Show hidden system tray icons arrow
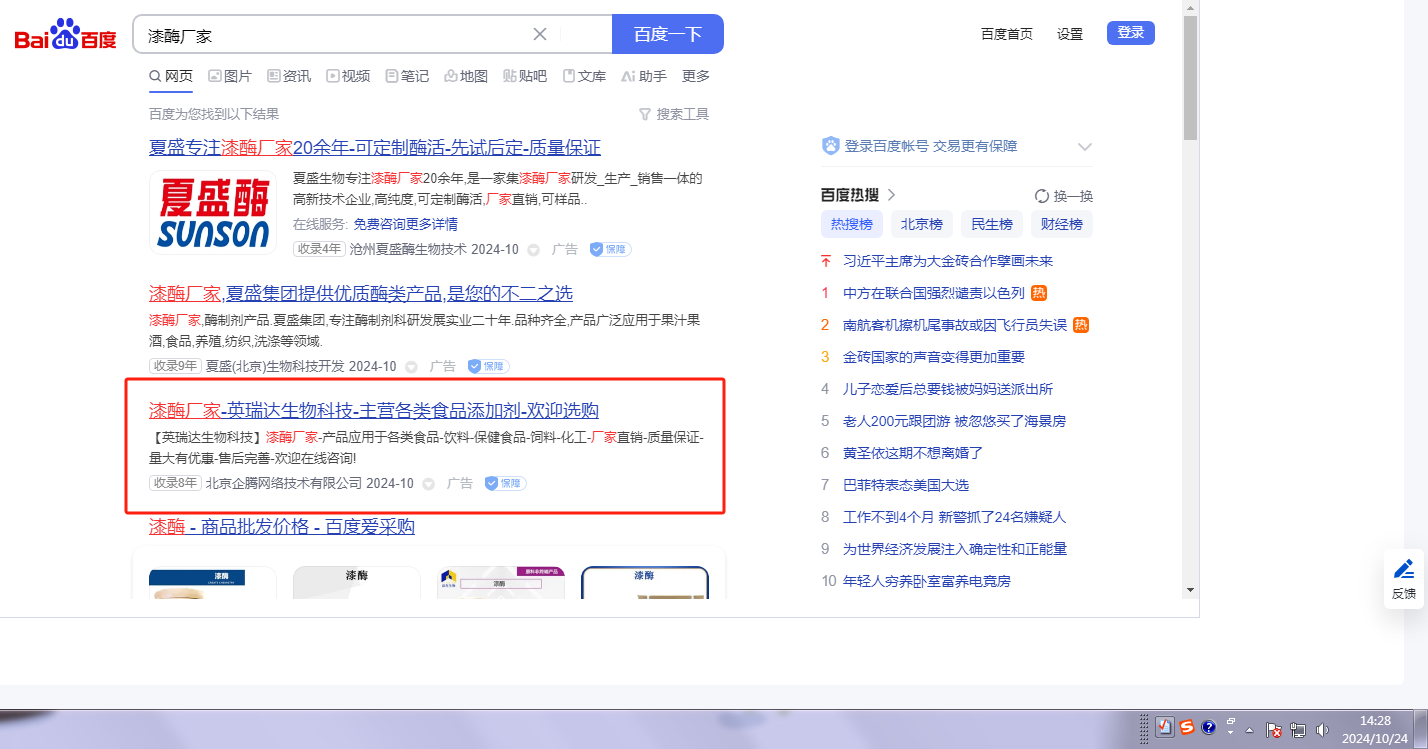Image resolution: width=1428 pixels, height=749 pixels. coord(1249,730)
